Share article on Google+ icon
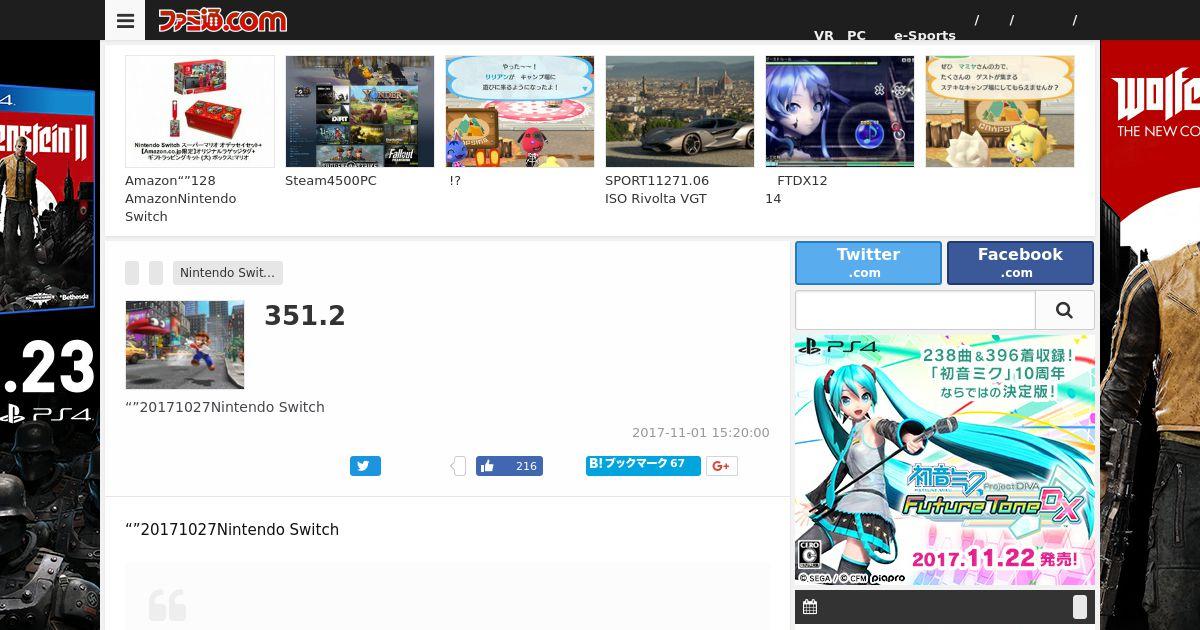1200x630 pixels. [x=722, y=466]
